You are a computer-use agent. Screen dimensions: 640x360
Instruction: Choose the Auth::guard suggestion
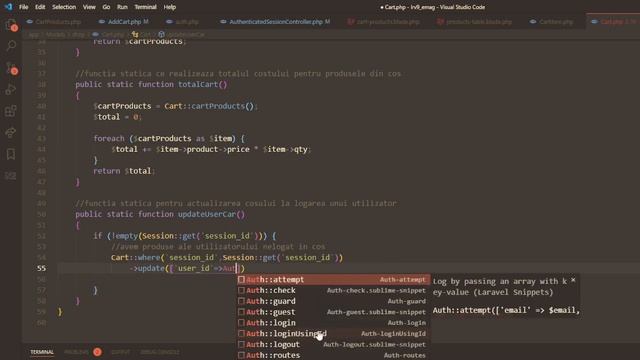click(333, 301)
